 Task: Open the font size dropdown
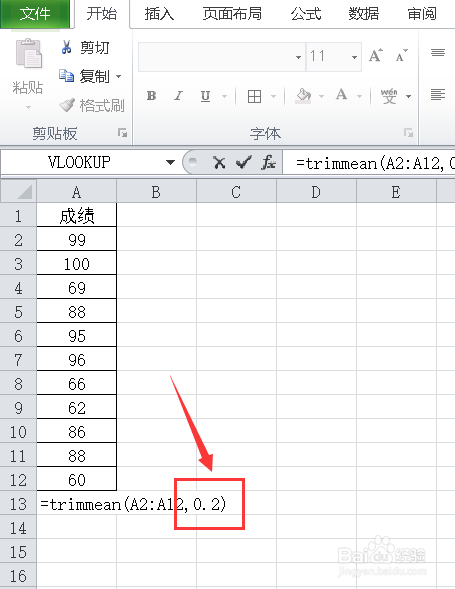coord(354,57)
